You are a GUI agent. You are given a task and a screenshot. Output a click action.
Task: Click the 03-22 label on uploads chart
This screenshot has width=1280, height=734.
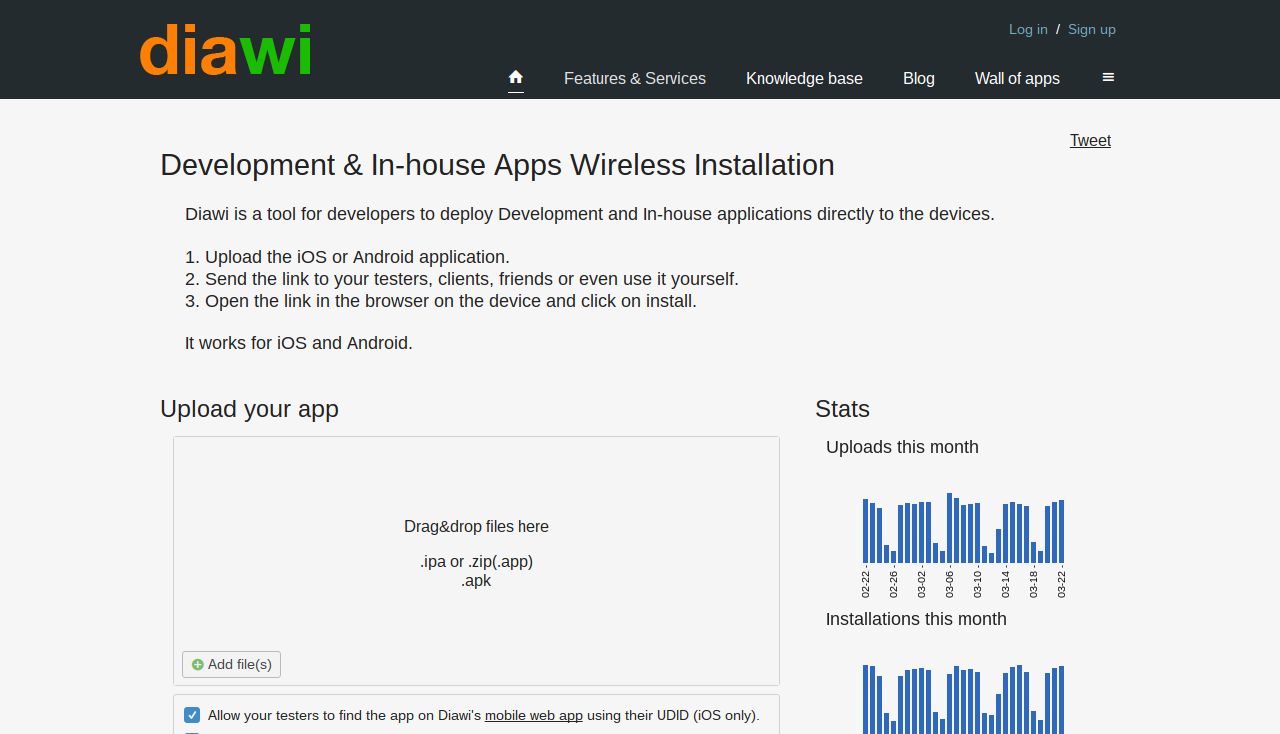pos(1062,584)
